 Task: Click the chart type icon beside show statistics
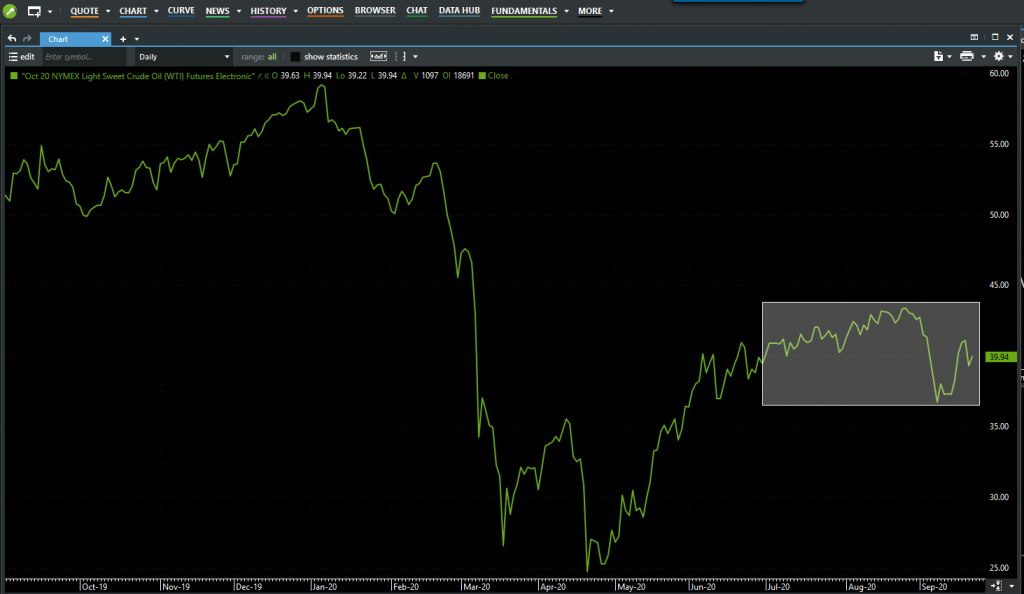tap(379, 57)
